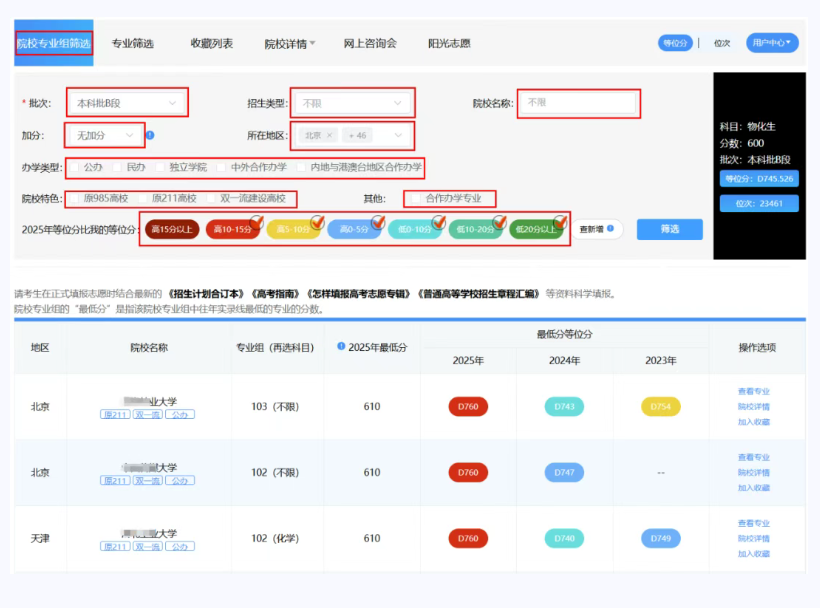This screenshot has height=608, width=820.
Task: Click 查看专业 link in first row
Action: tap(754, 391)
